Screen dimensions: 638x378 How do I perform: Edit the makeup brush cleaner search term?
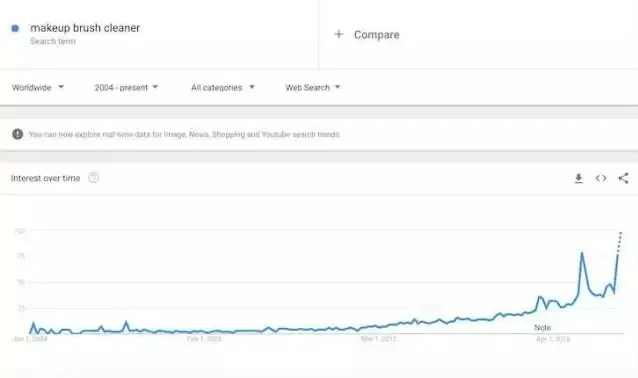tap(85, 28)
